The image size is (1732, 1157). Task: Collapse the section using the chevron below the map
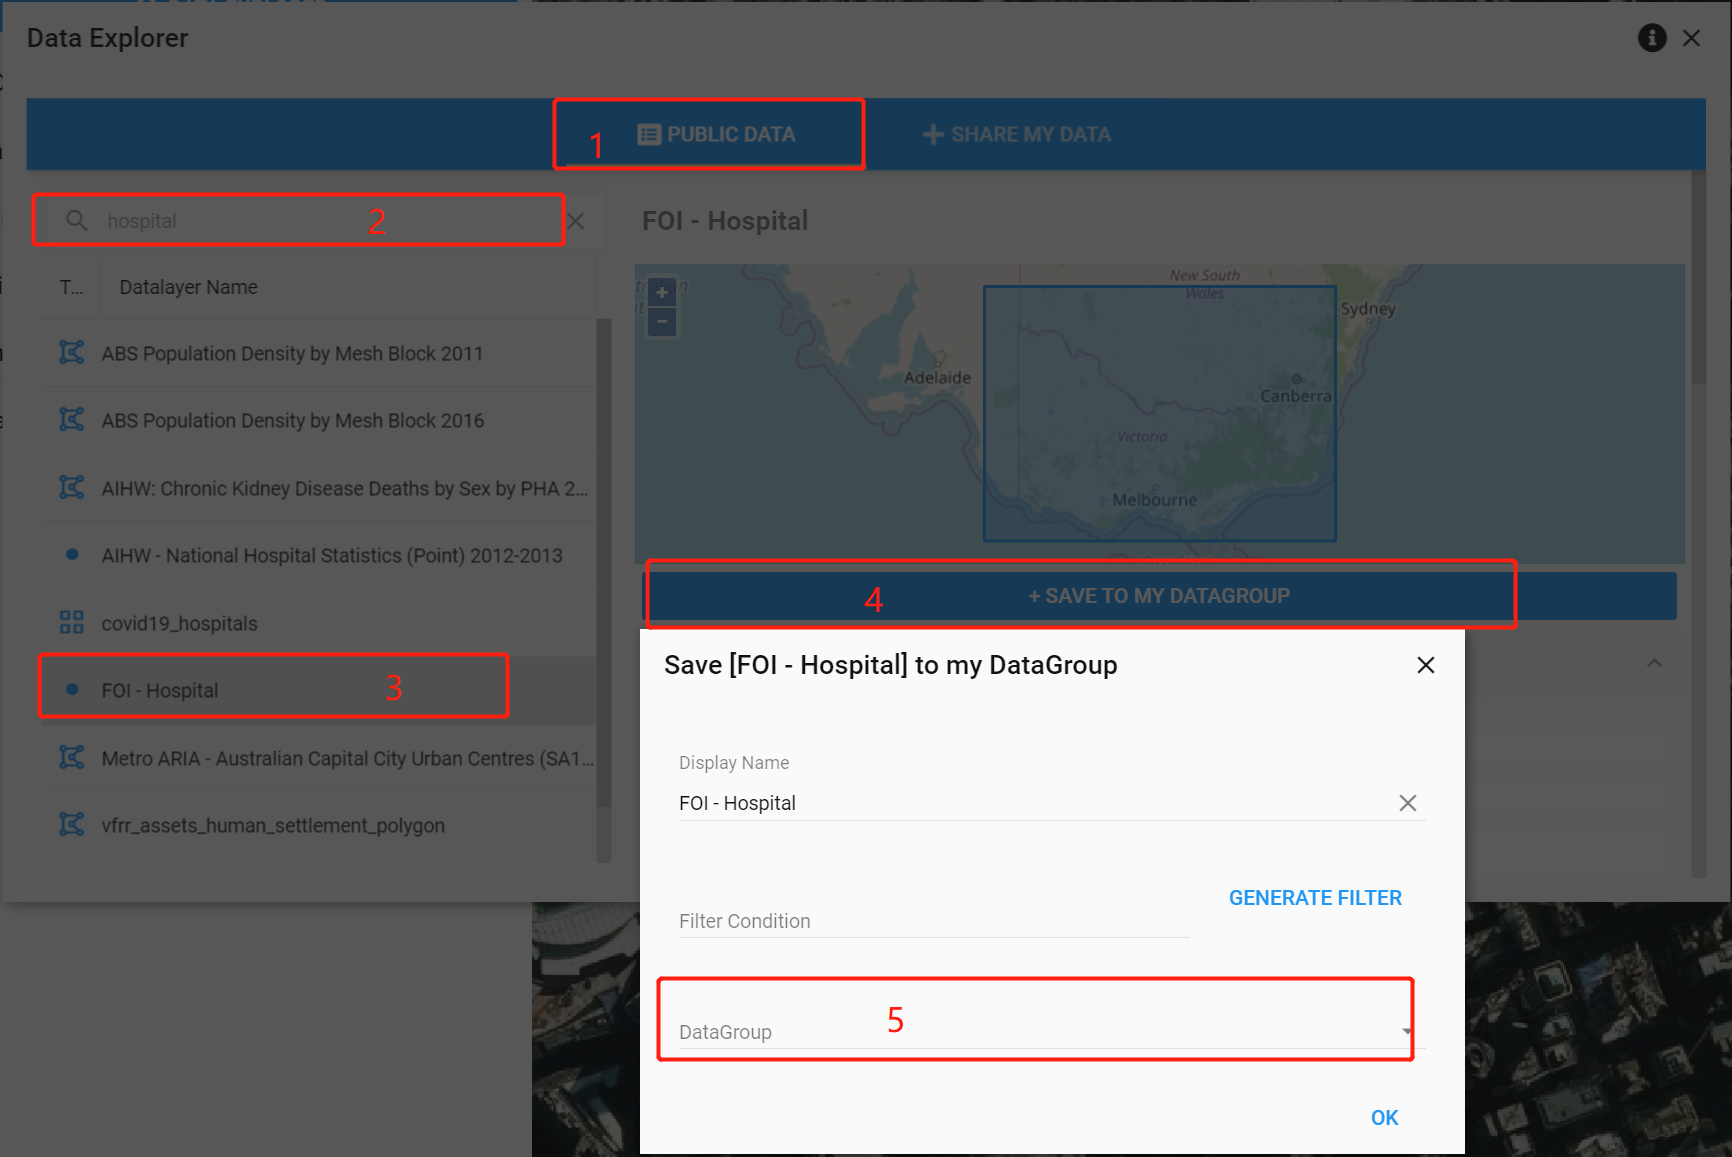point(1655,663)
